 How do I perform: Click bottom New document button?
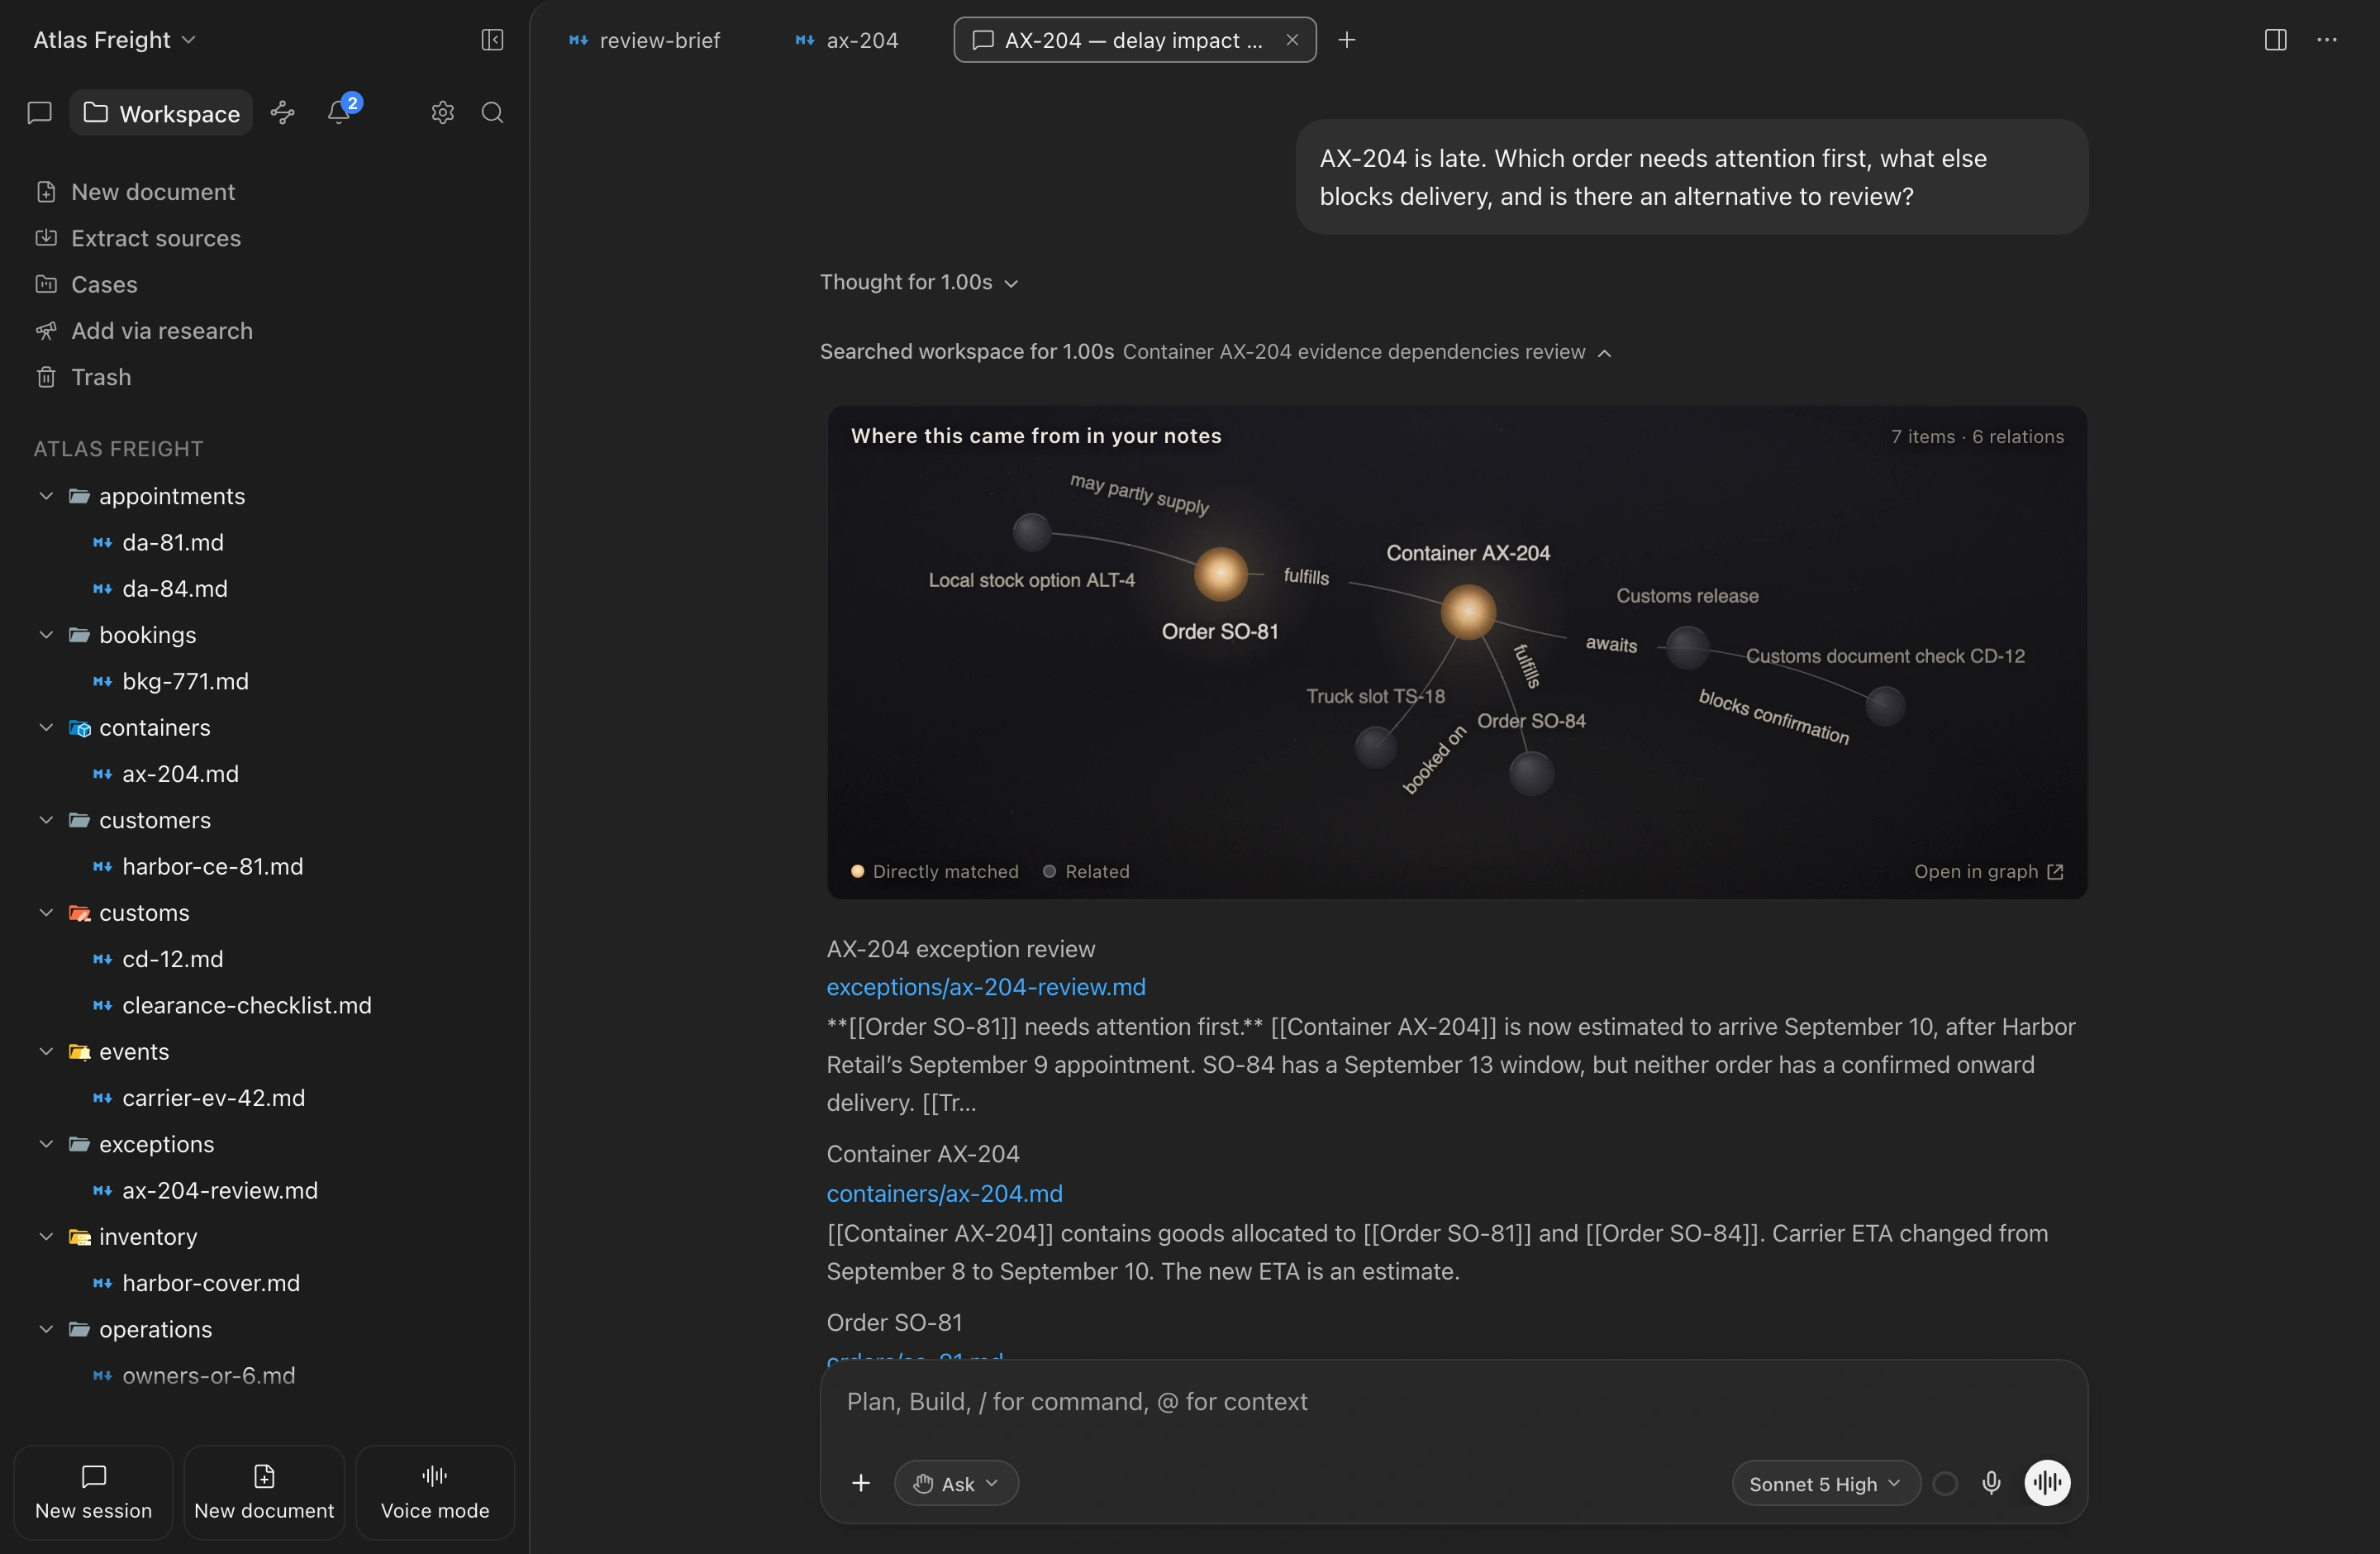pos(264,1493)
